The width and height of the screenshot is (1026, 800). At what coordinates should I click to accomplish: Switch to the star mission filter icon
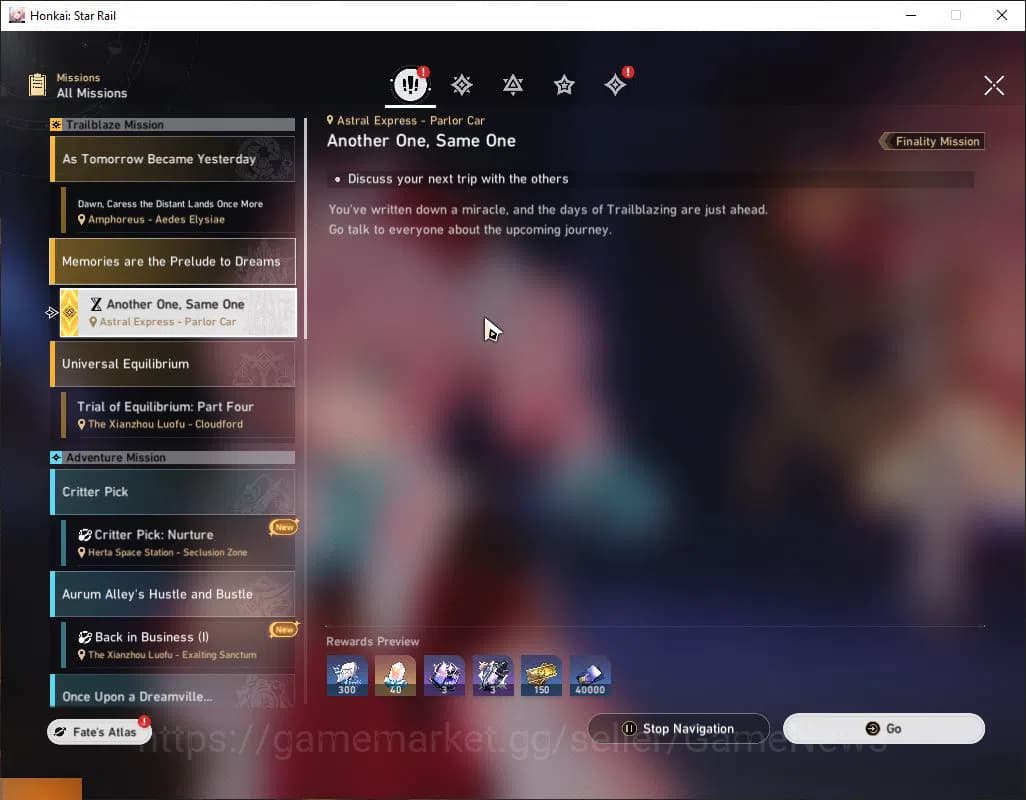pyautogui.click(x=564, y=84)
